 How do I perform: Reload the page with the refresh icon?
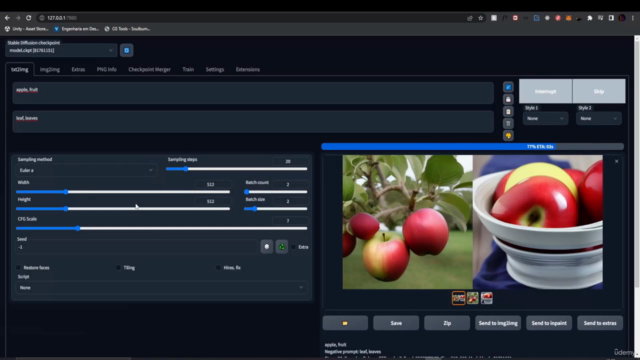[x=29, y=18]
